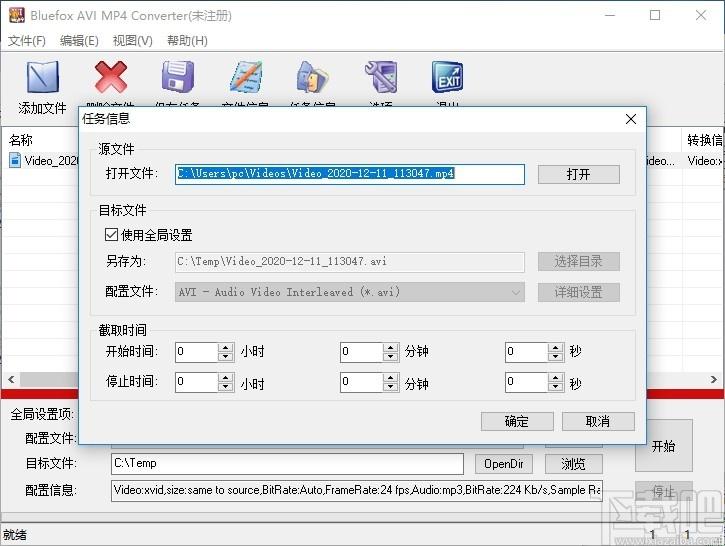Open the options (选项) toolbar icon
The width and height of the screenshot is (725, 546).
[380, 78]
